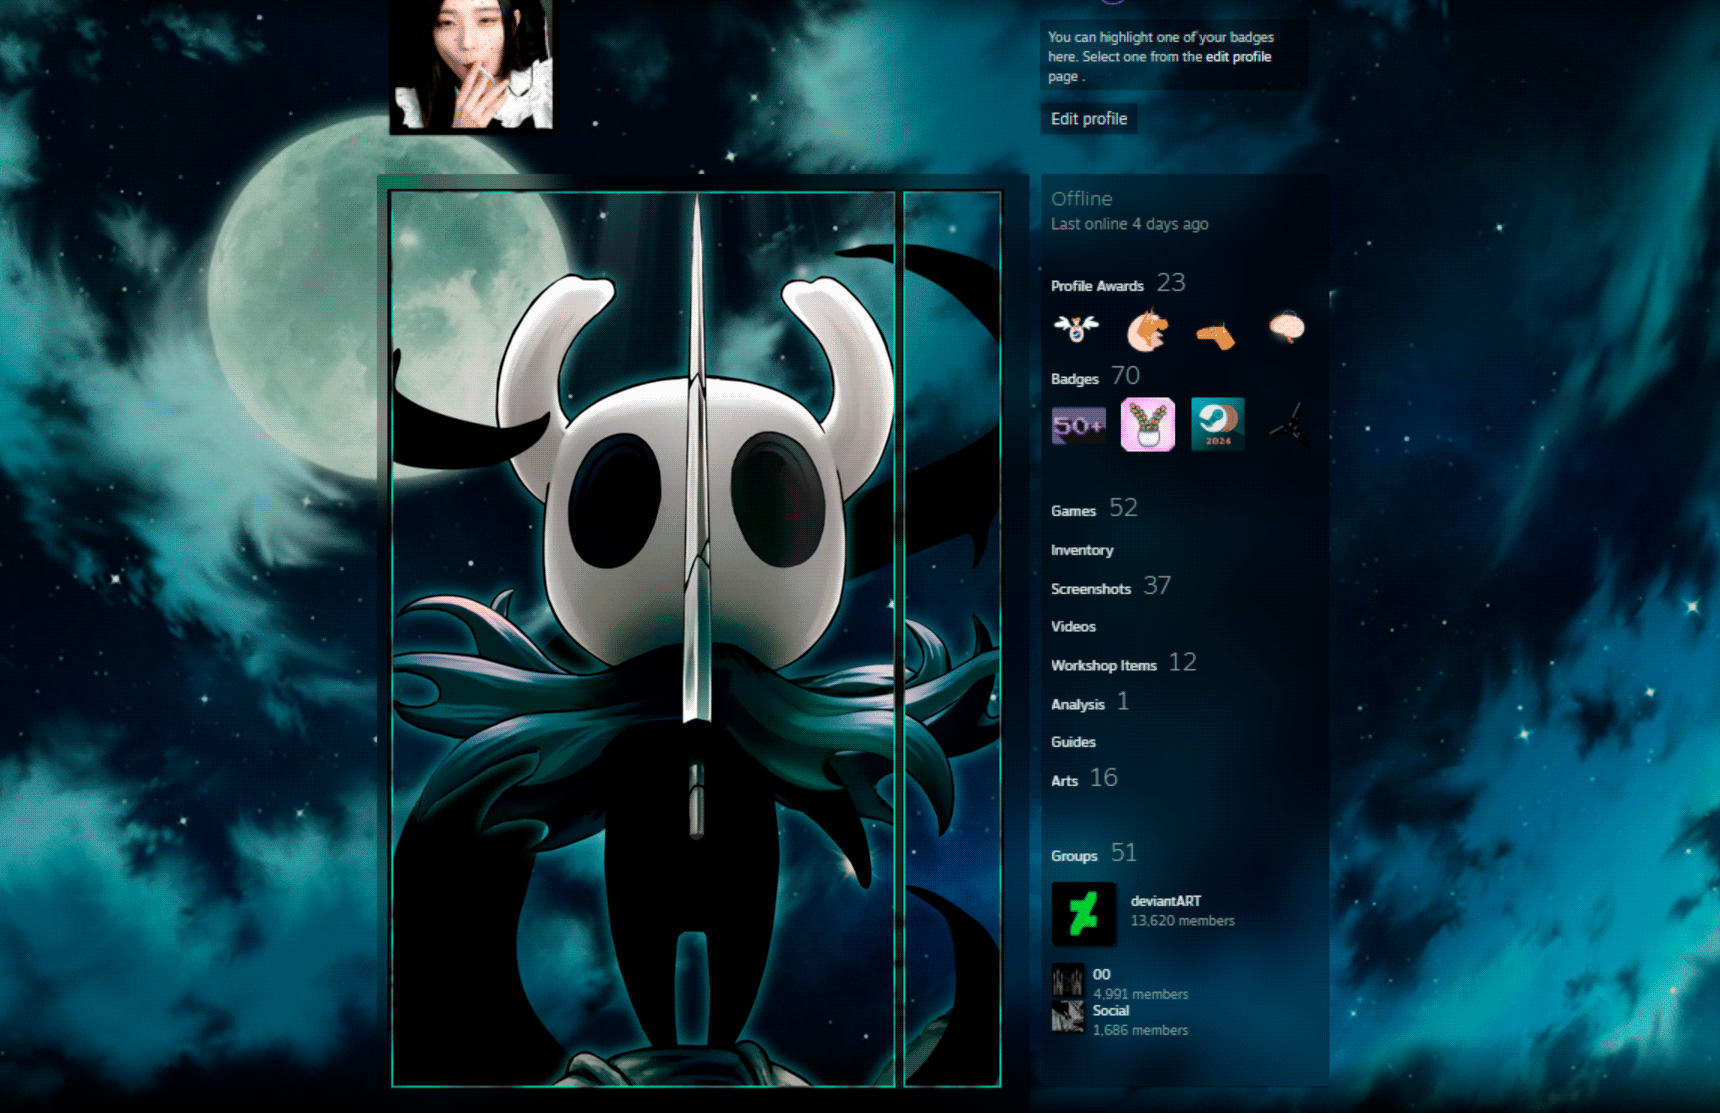Open the pink potted plant badge

pos(1148,424)
